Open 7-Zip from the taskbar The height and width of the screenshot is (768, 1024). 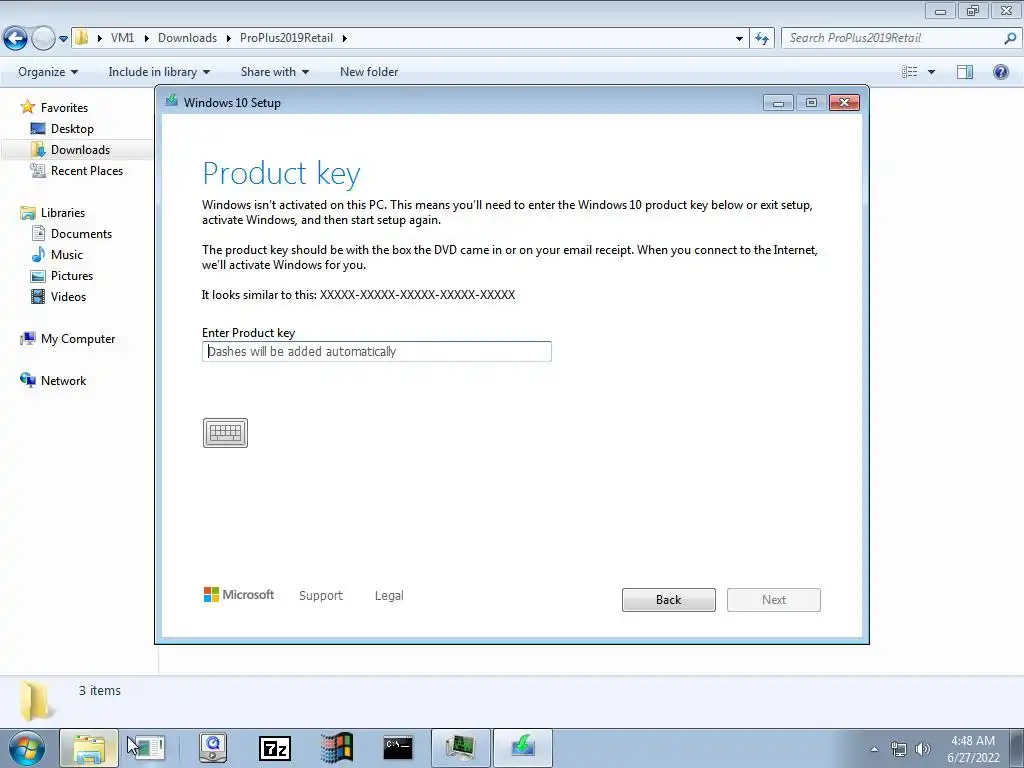[275, 748]
